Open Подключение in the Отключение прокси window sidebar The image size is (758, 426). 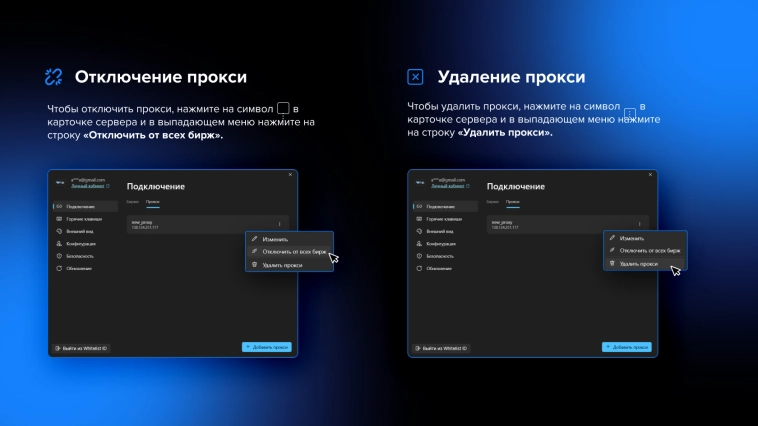click(85, 206)
